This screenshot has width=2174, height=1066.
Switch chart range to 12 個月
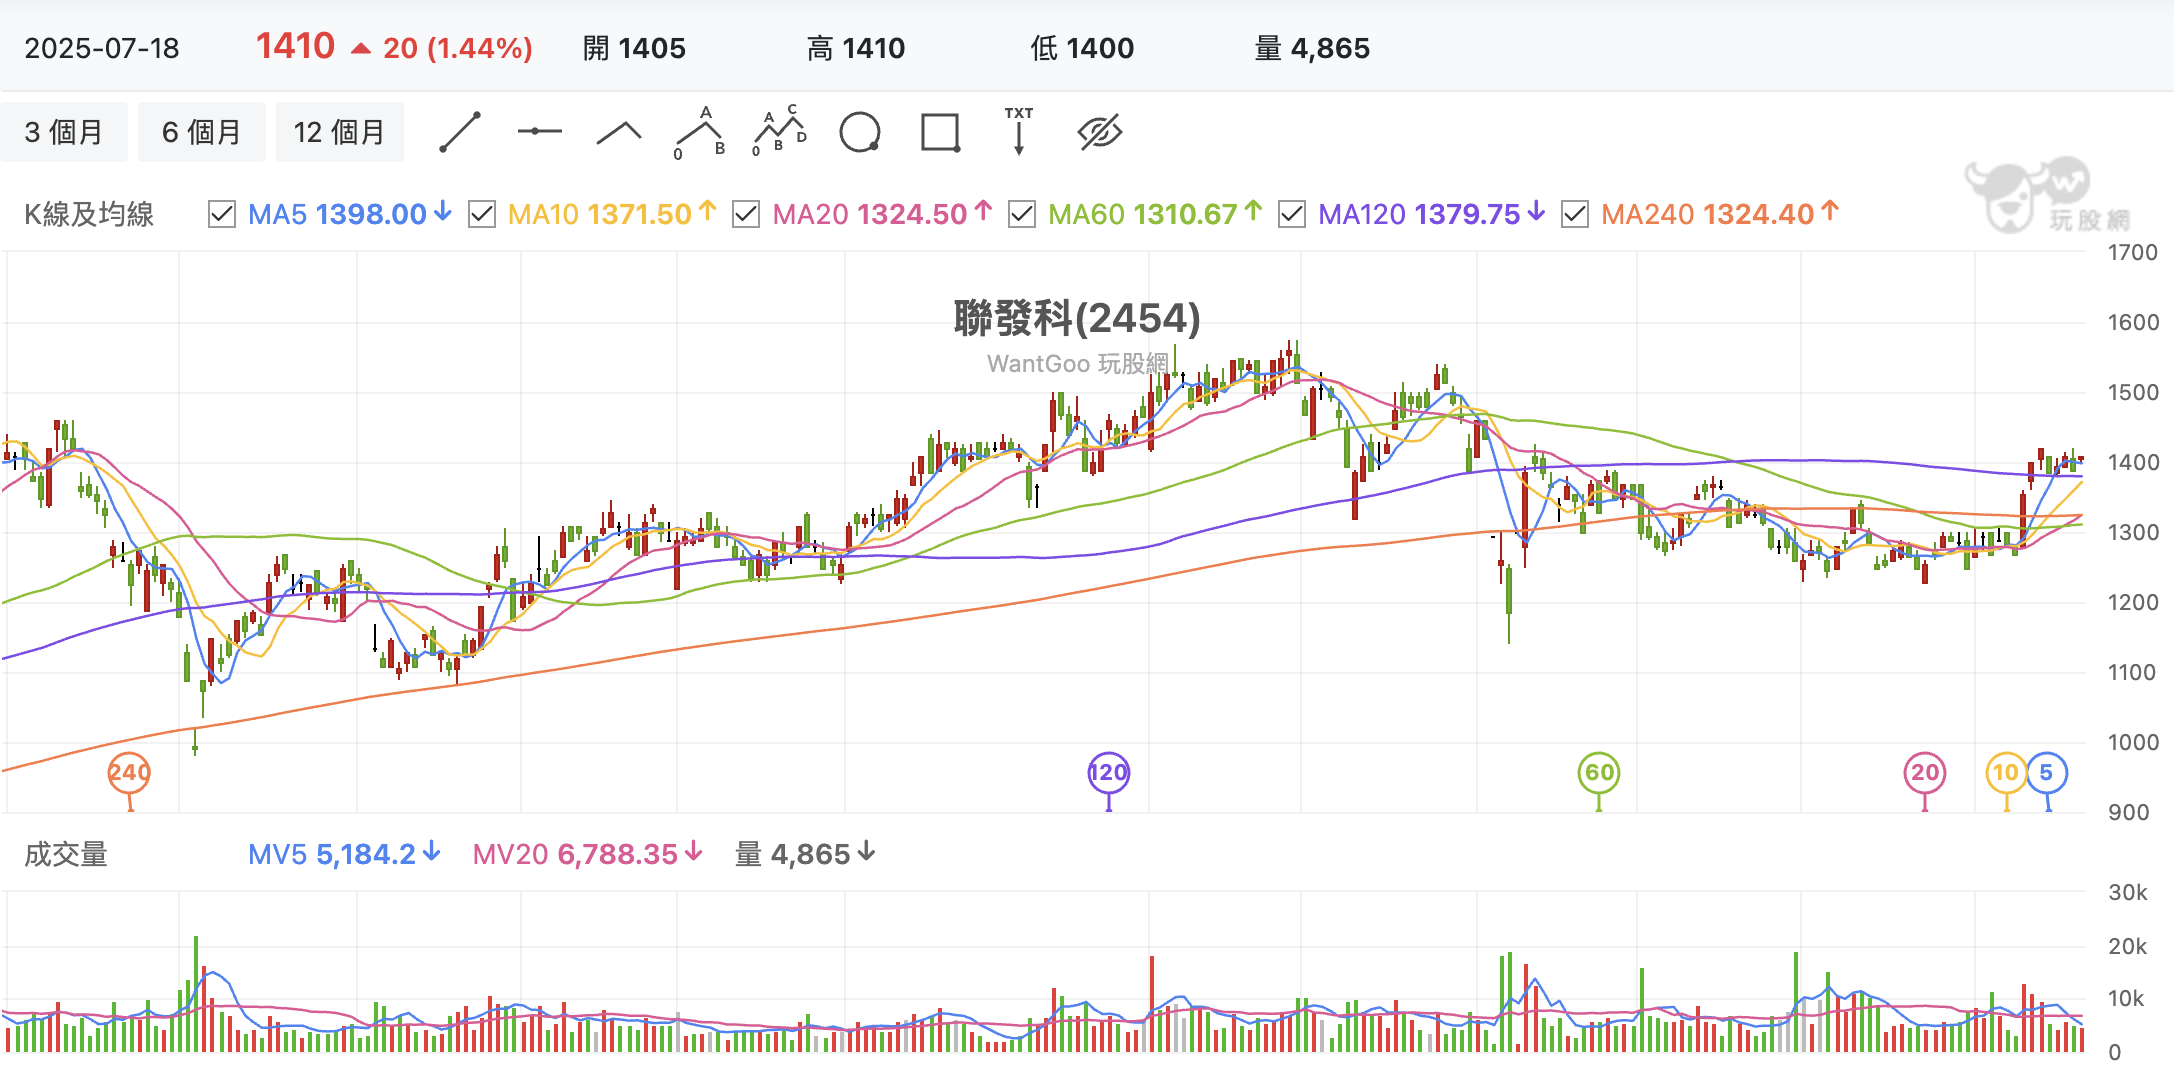tap(340, 132)
